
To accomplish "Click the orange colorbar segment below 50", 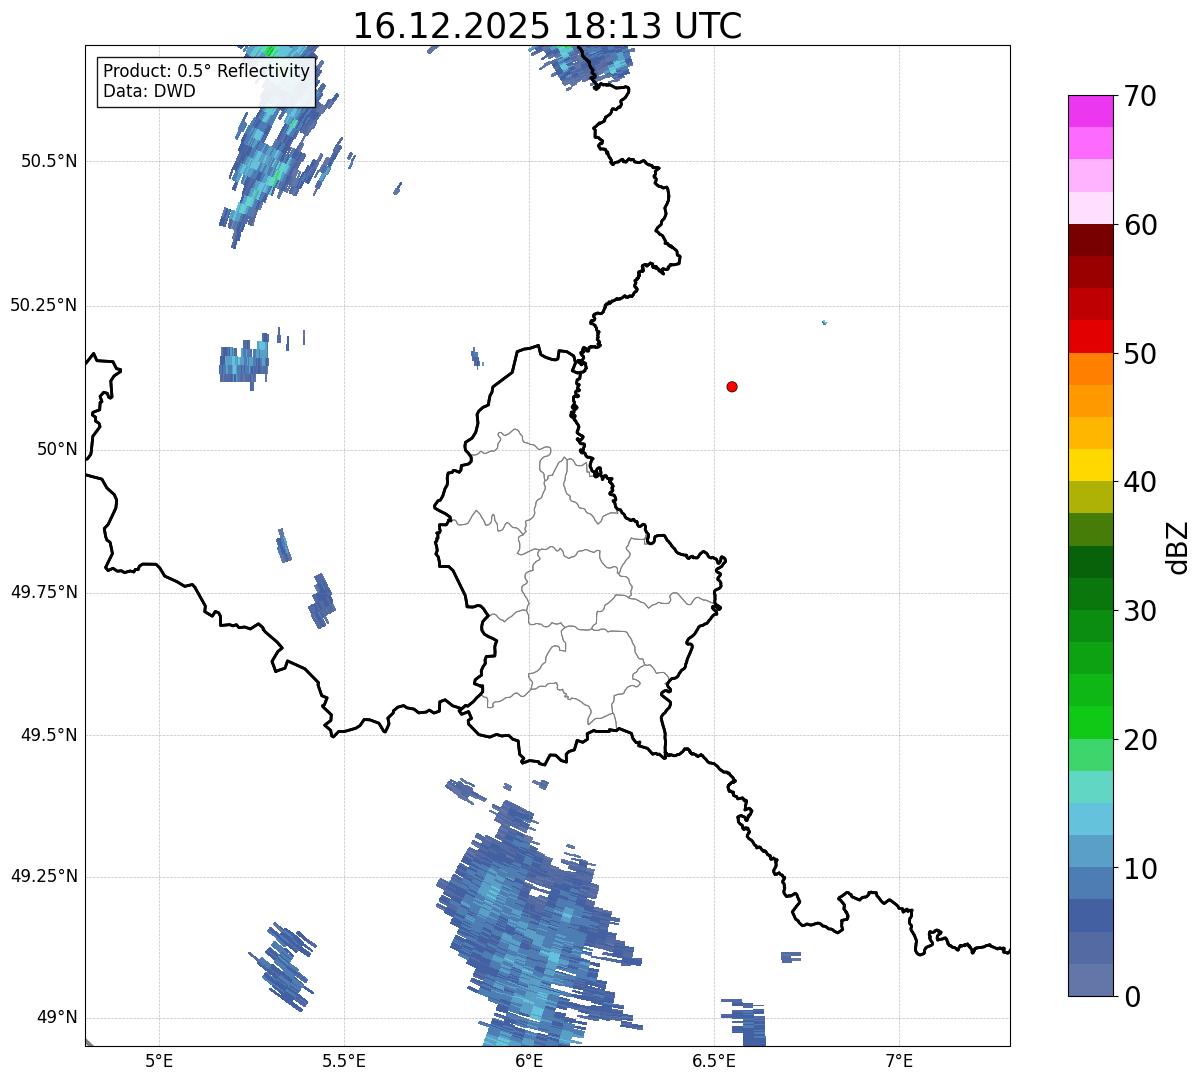I will [x=1090, y=369].
